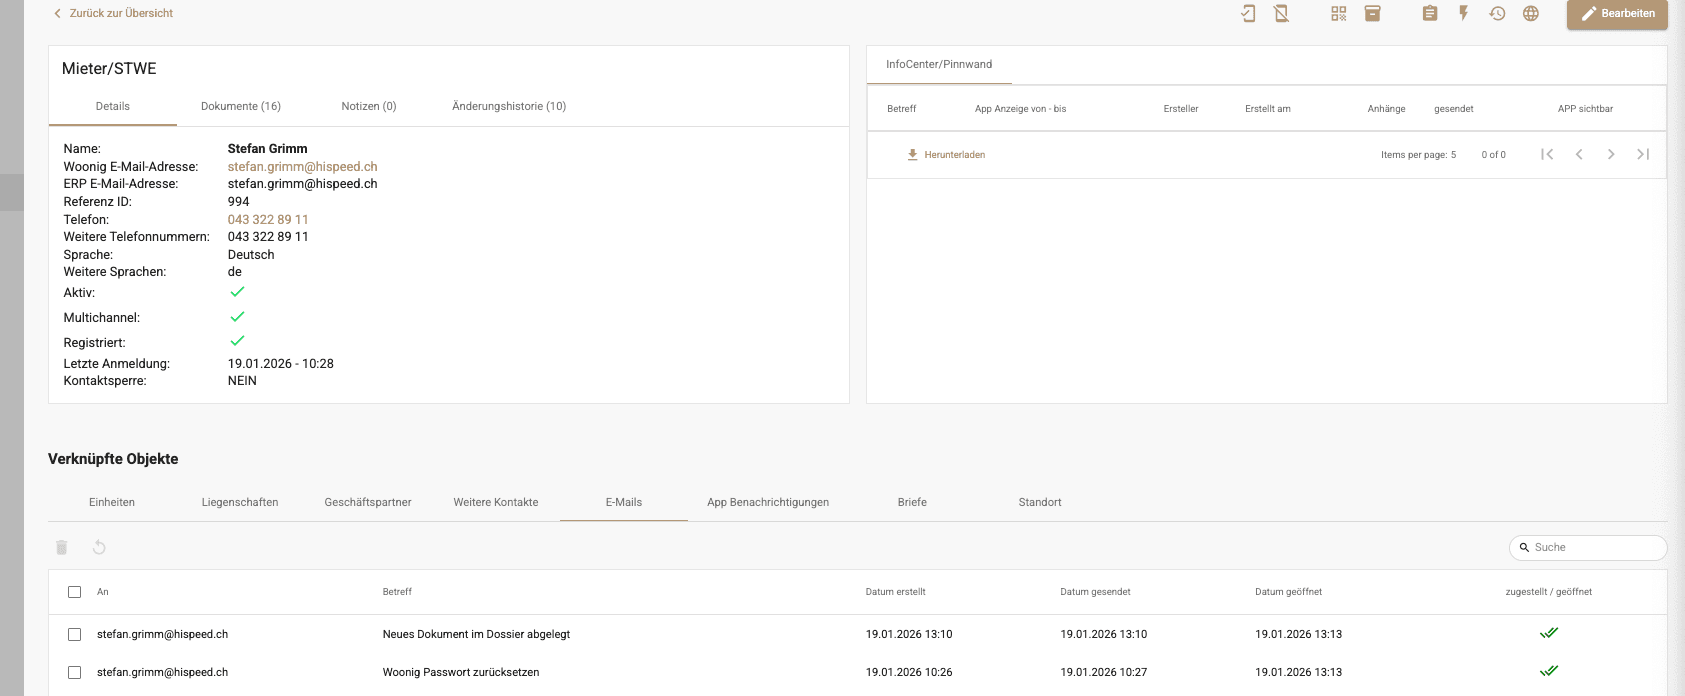Toggle the select-all checkbox in e-mail table header
Viewport: 1685px width, 696px height.
74,592
